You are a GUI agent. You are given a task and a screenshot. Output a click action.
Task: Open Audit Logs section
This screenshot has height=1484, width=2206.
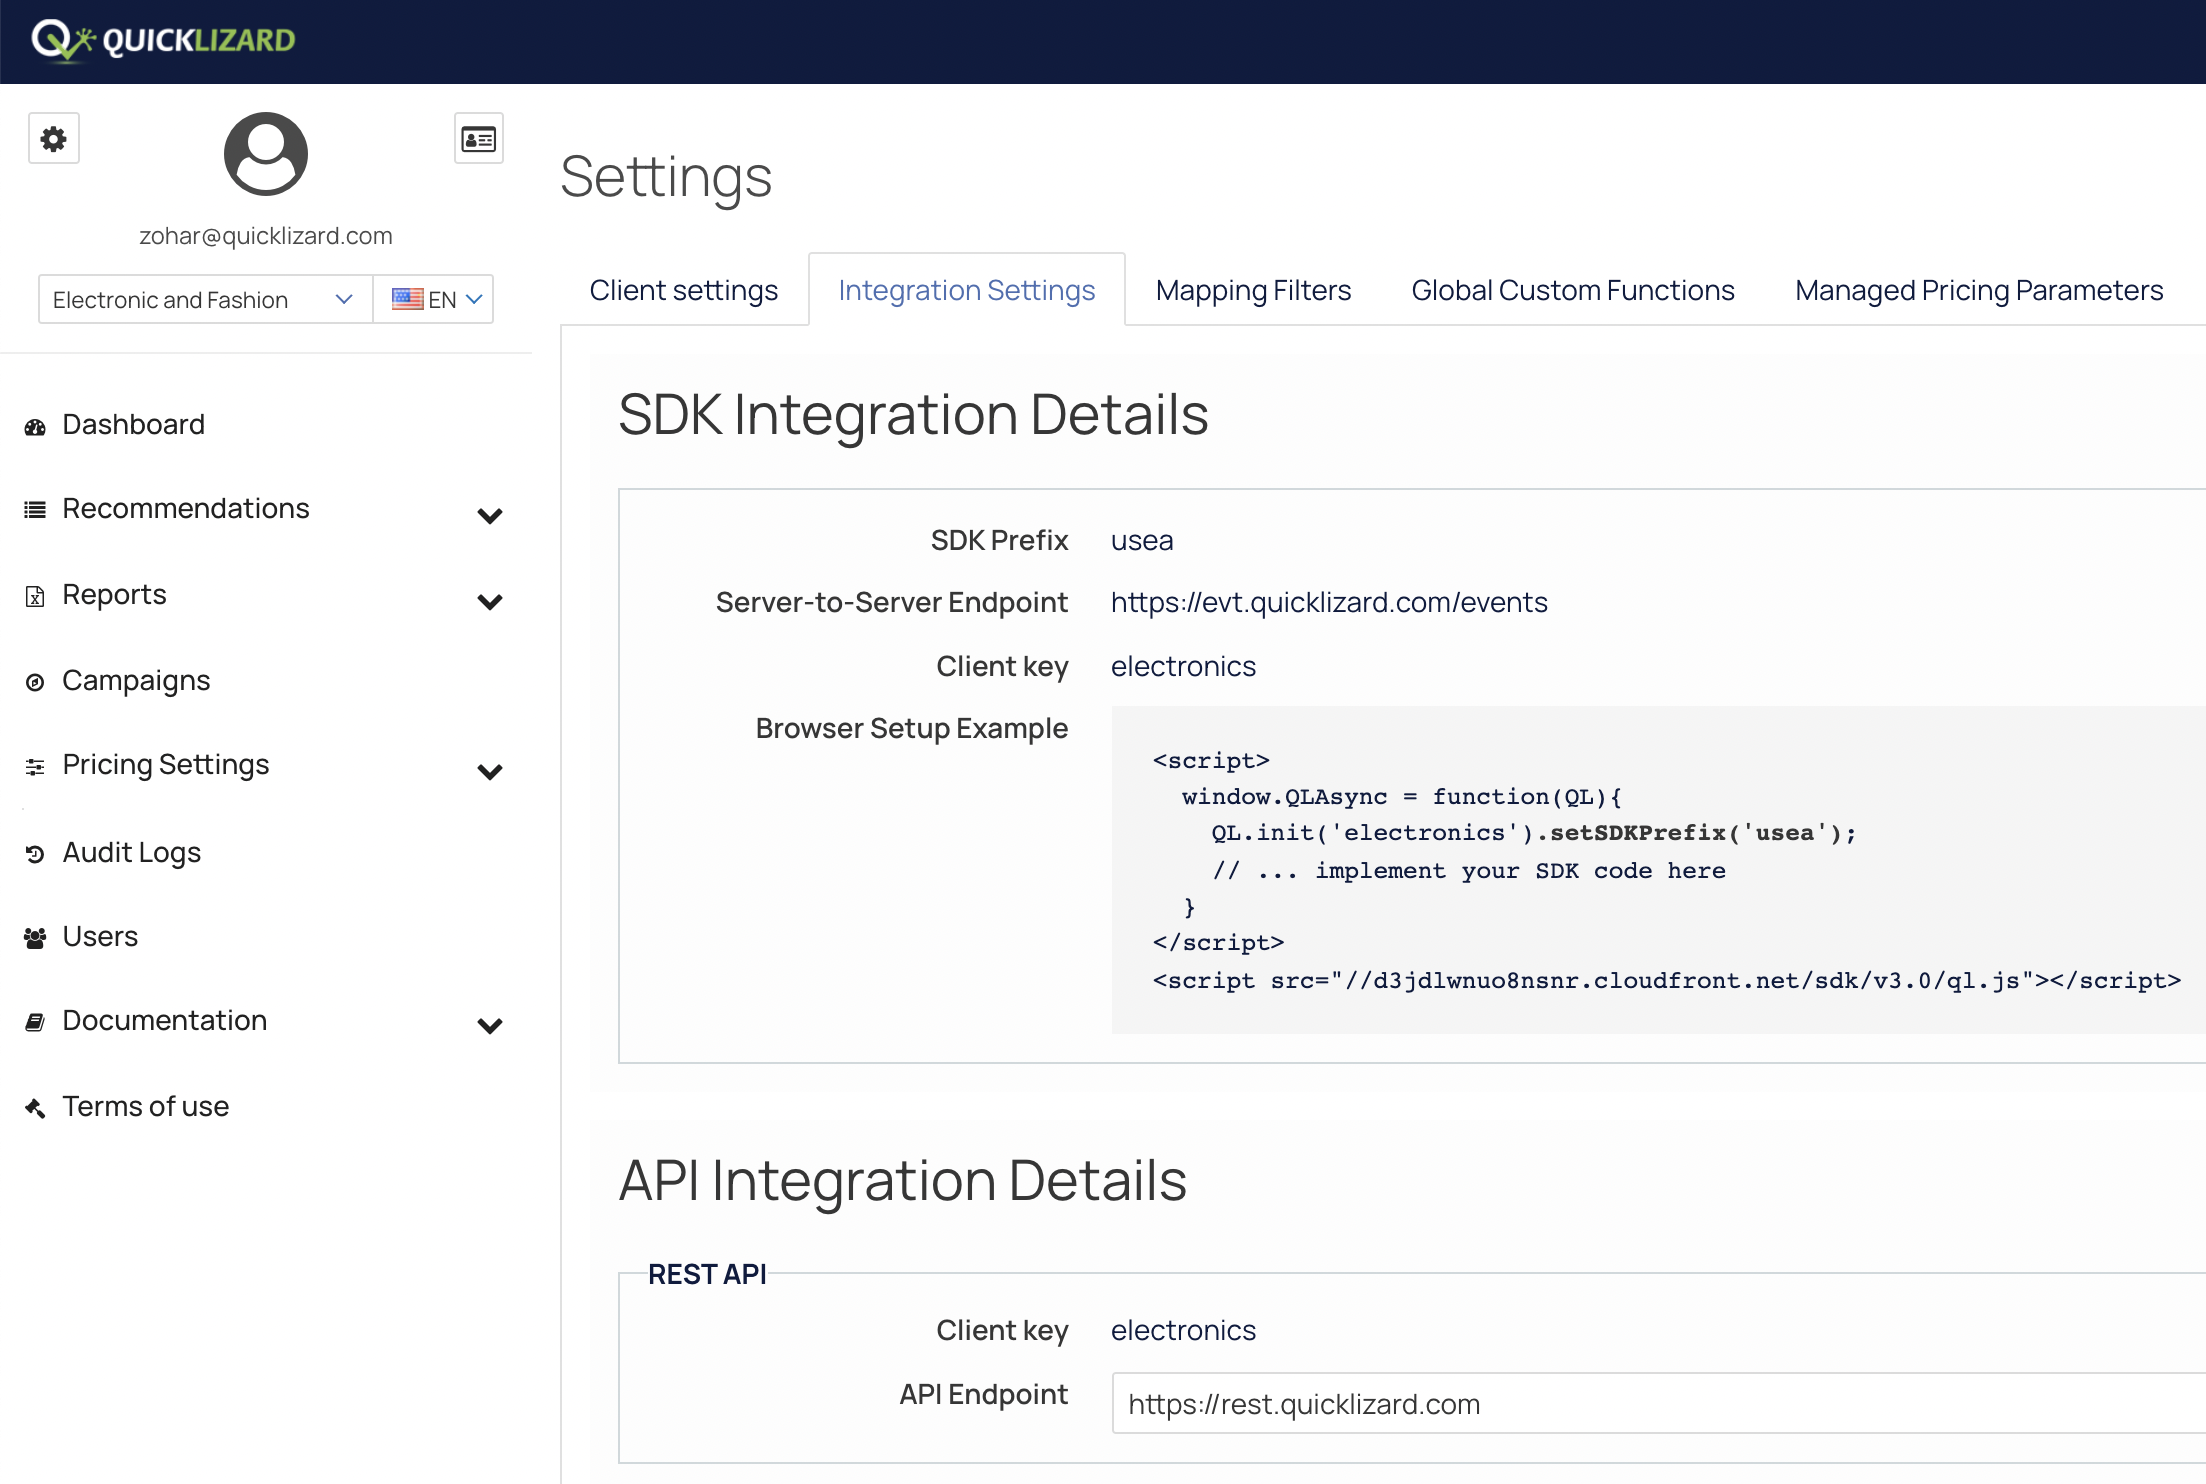click(131, 853)
